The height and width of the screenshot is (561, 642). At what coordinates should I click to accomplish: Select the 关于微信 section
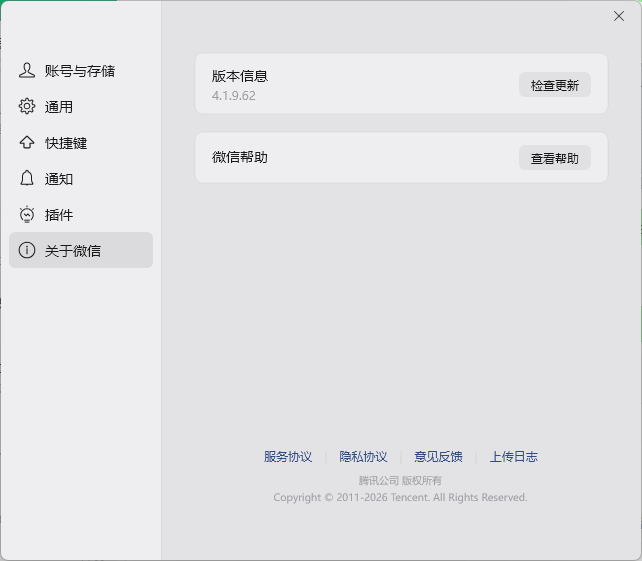click(x=81, y=250)
